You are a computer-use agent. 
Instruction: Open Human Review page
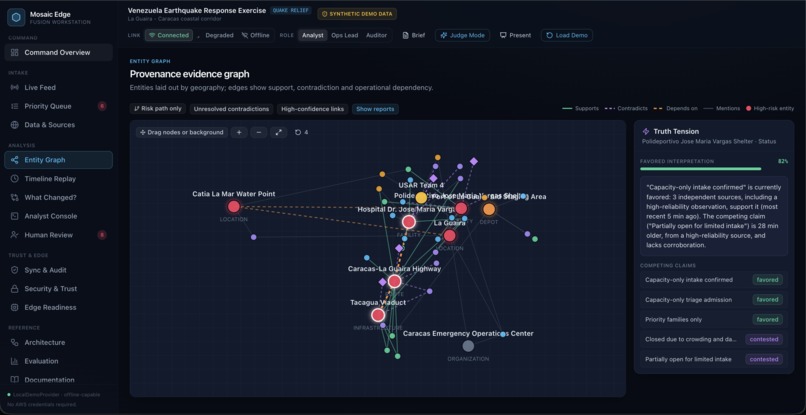point(59,235)
